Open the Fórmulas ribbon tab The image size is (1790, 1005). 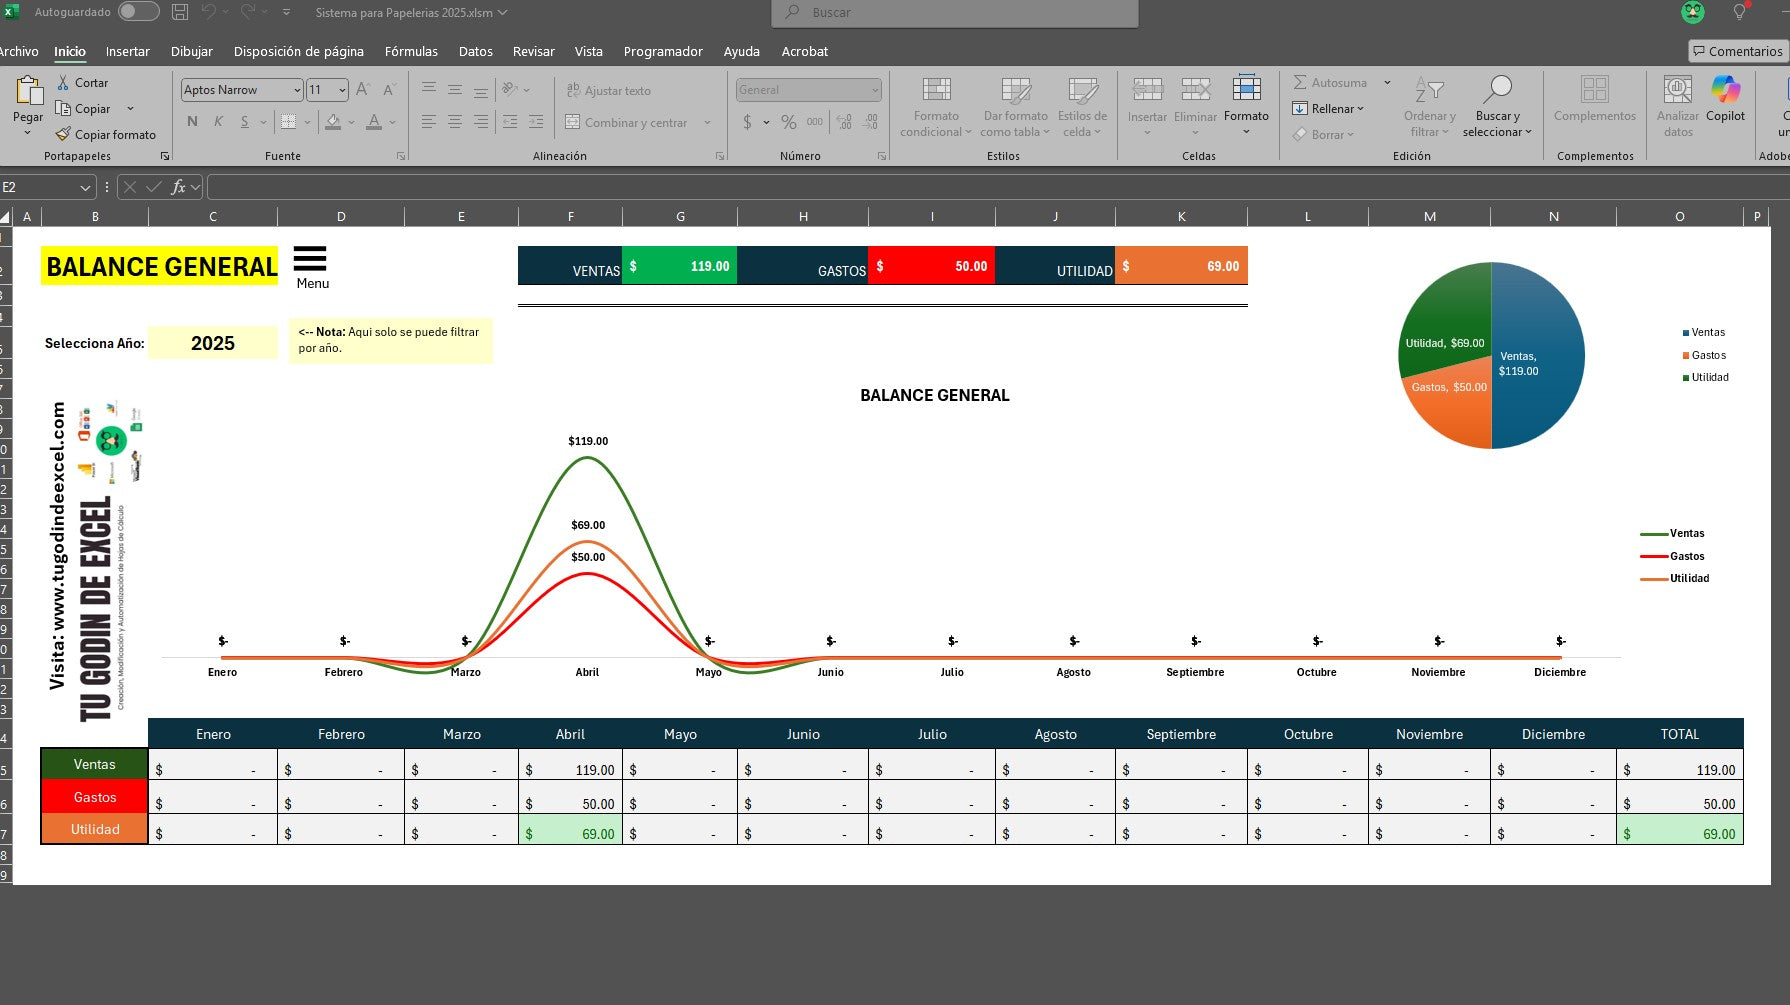click(411, 51)
